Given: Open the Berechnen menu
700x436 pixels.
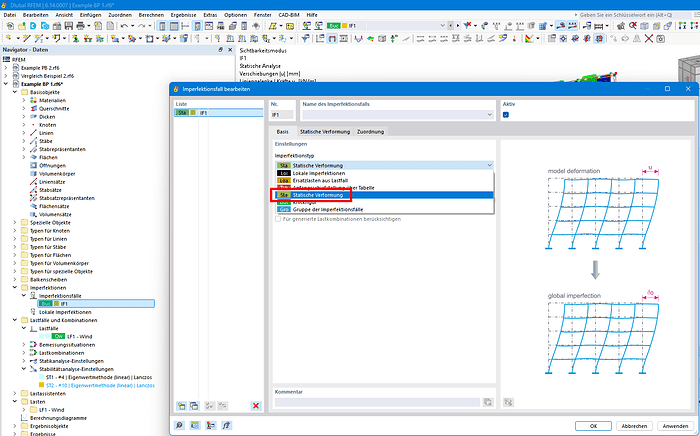Looking at the screenshot, I should tap(151, 15).
